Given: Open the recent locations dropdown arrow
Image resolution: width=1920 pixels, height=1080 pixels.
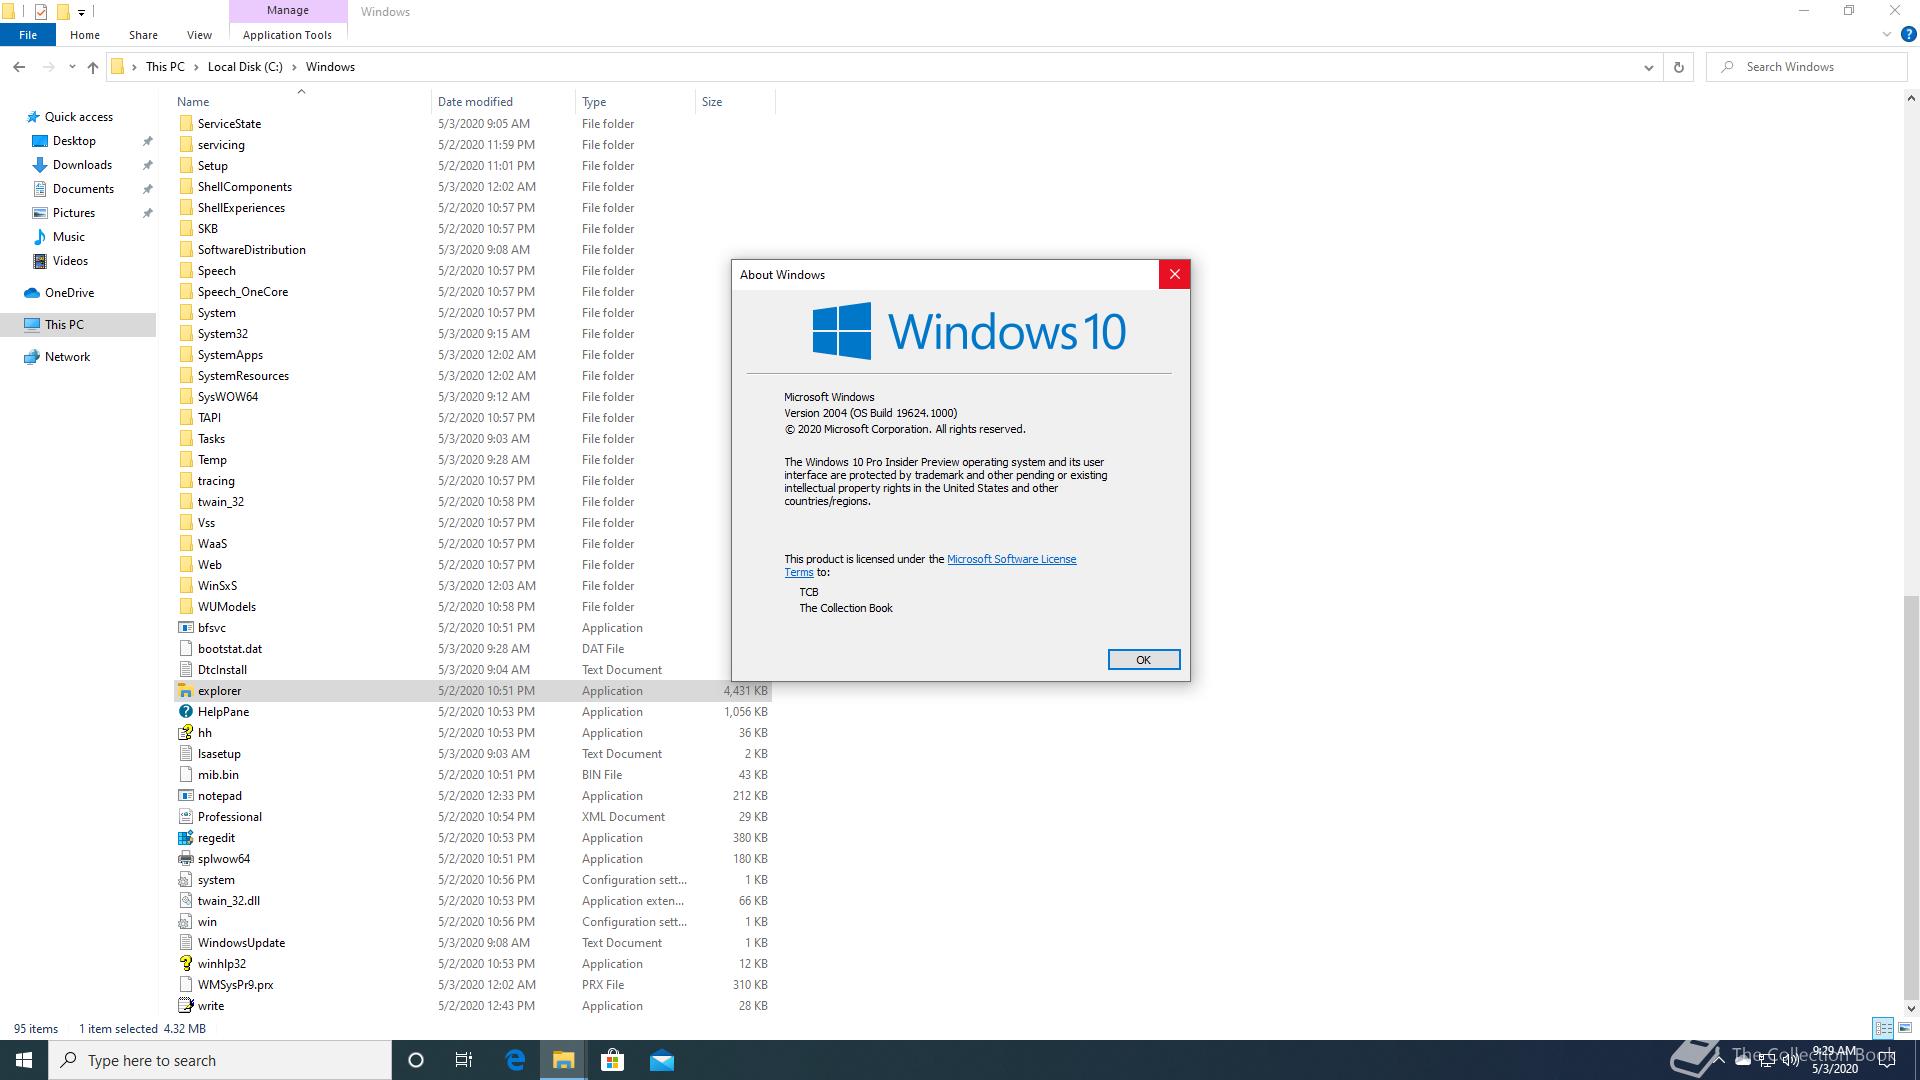Looking at the screenshot, I should [x=72, y=67].
